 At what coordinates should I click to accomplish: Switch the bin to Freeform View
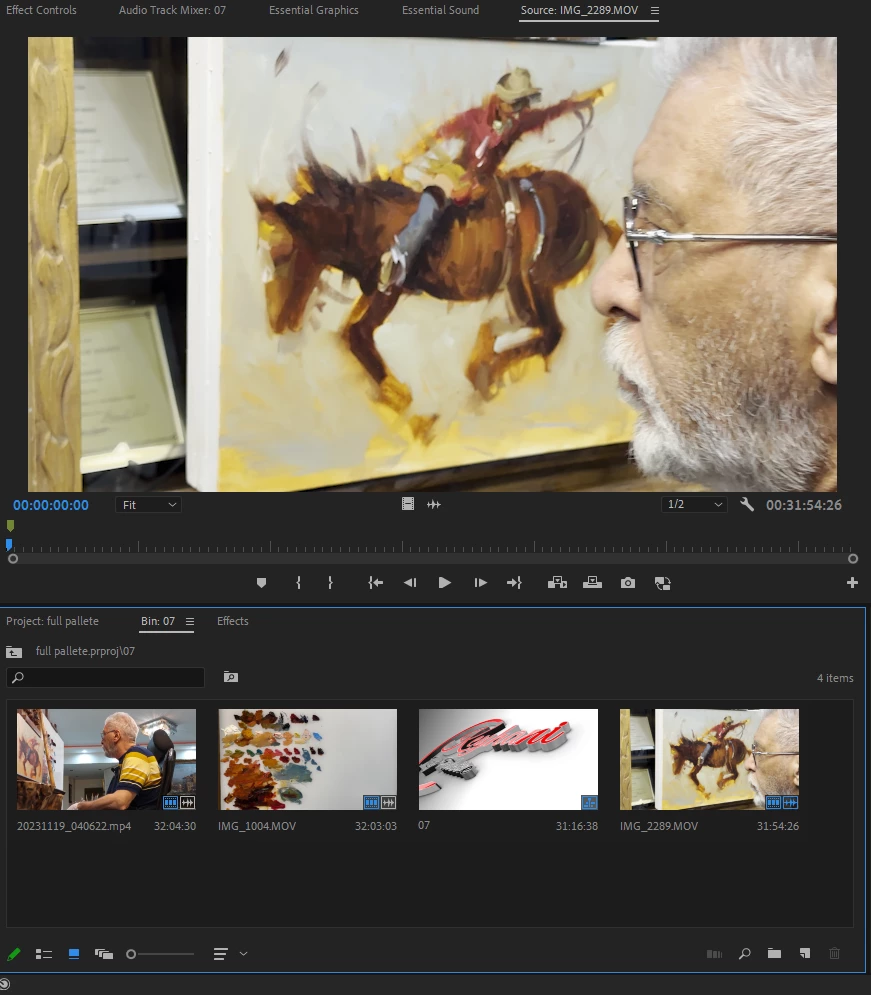tap(103, 954)
